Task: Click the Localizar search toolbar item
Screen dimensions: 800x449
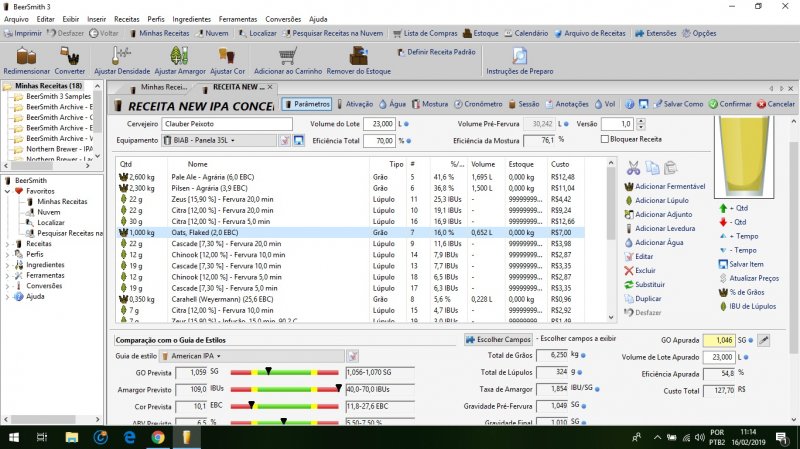Action: point(258,33)
